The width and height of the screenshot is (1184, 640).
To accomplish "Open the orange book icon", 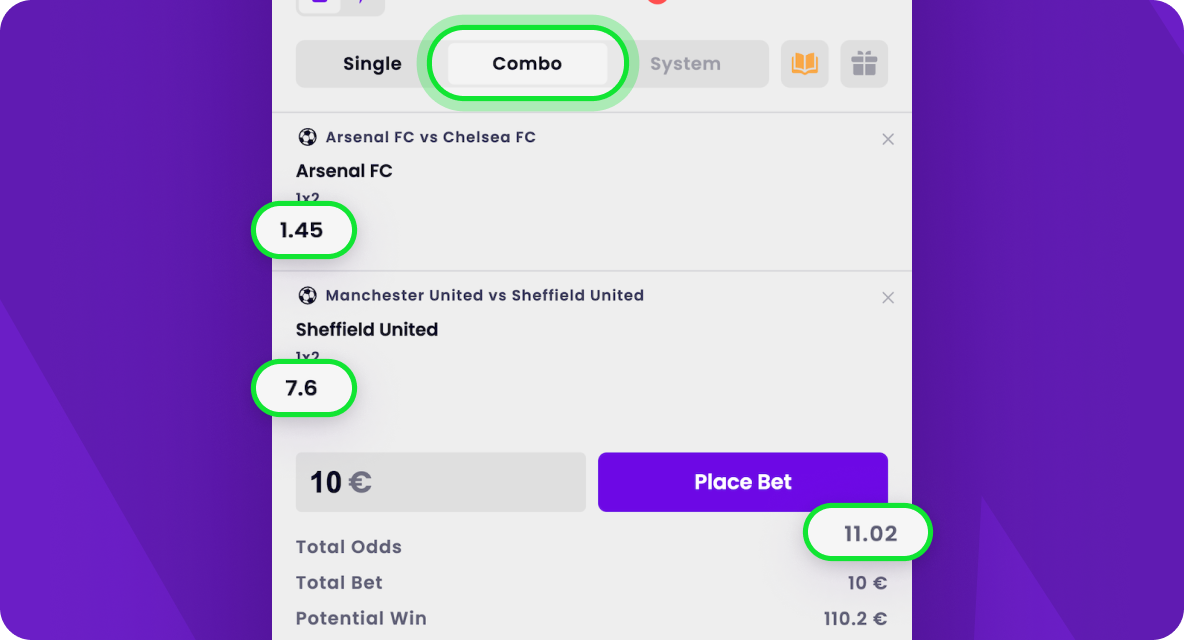I will (805, 64).
